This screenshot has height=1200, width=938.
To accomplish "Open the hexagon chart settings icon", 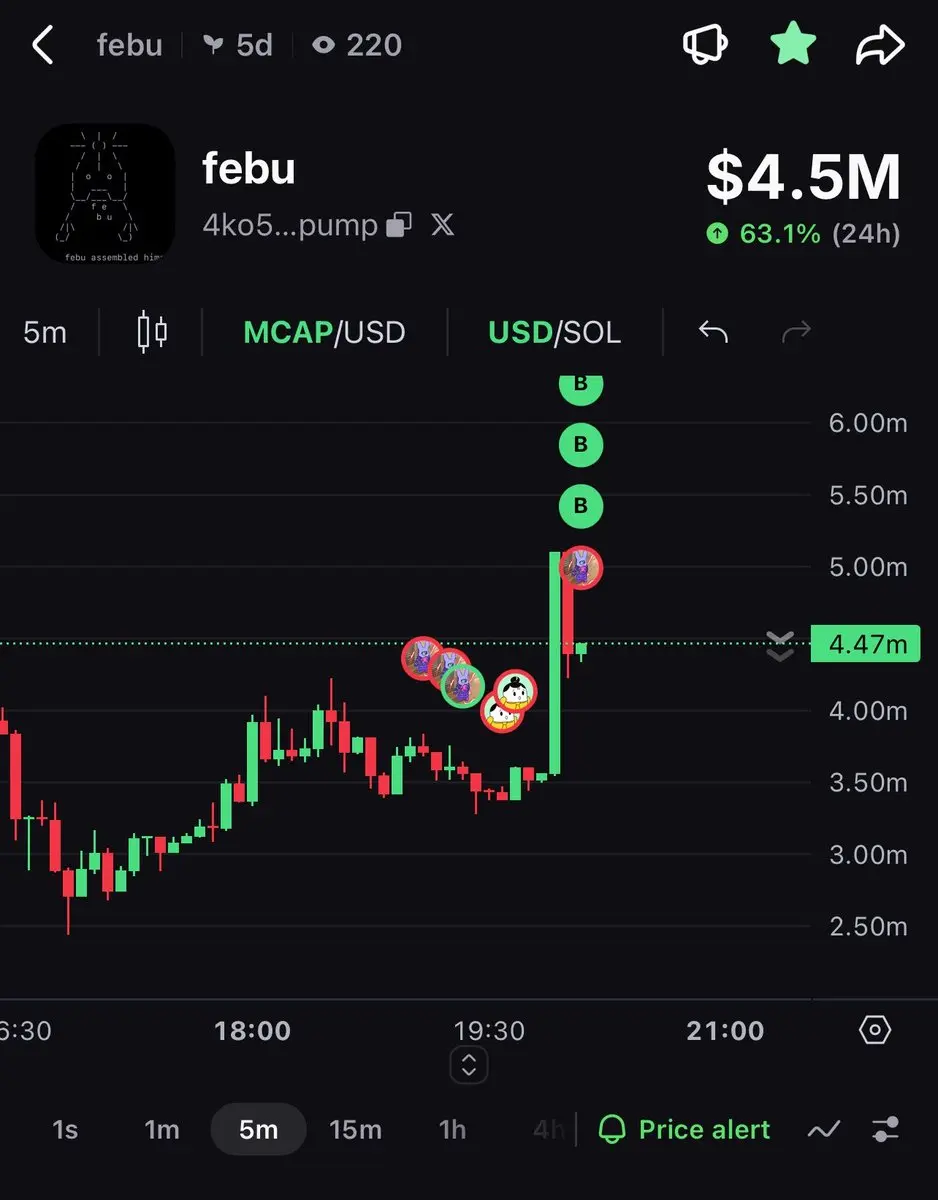I will 875,1030.
